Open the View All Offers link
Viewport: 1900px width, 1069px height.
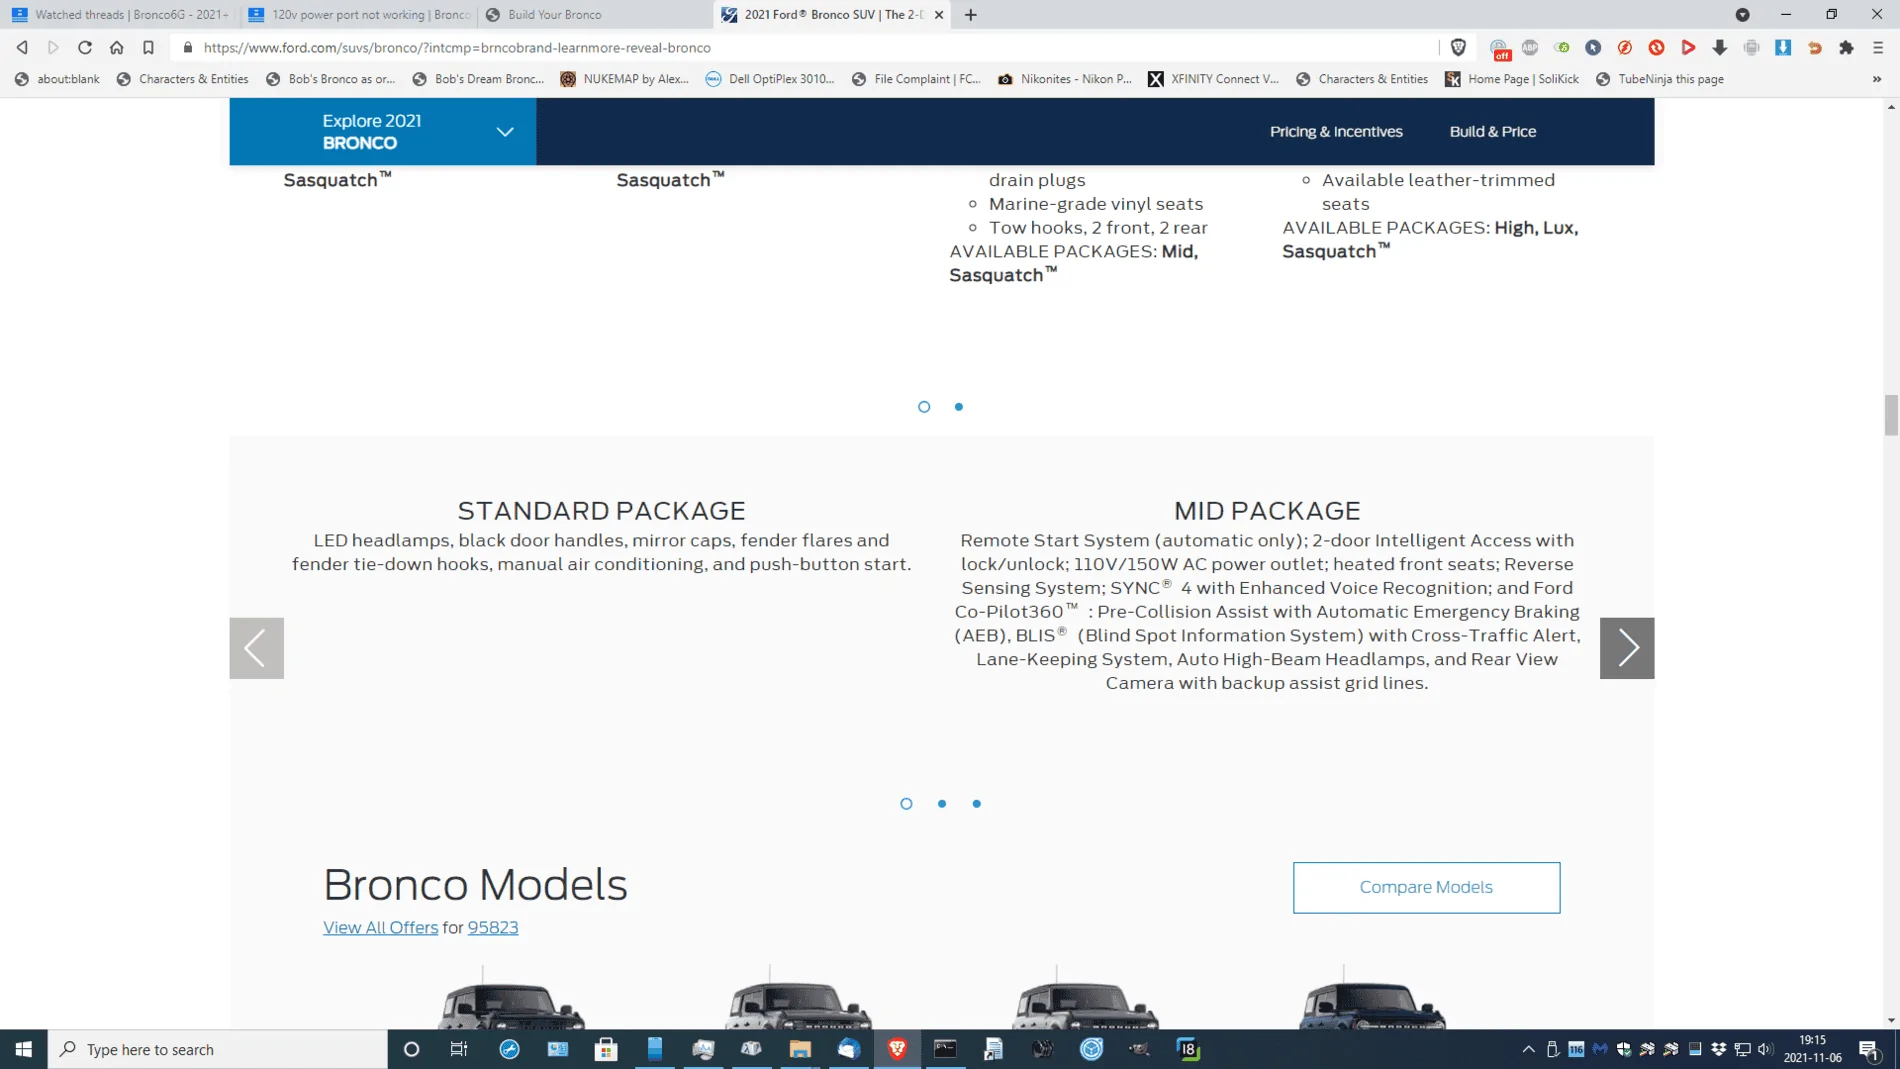coord(380,927)
